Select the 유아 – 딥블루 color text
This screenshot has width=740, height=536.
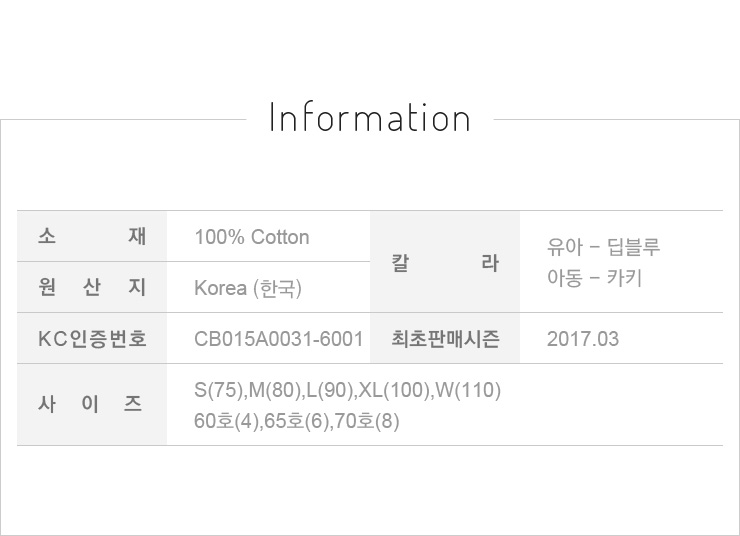(604, 247)
